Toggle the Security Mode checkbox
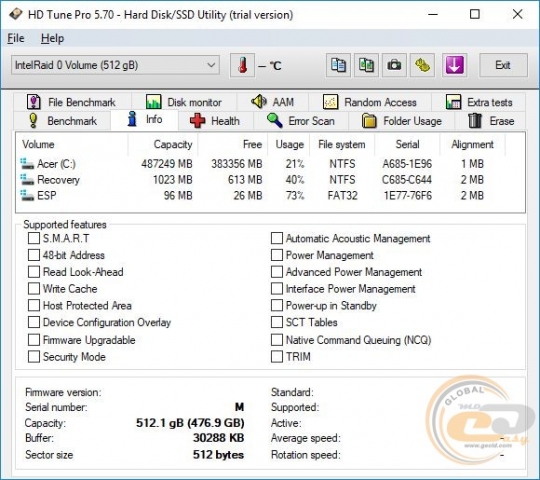The height and width of the screenshot is (480, 540). tap(34, 357)
